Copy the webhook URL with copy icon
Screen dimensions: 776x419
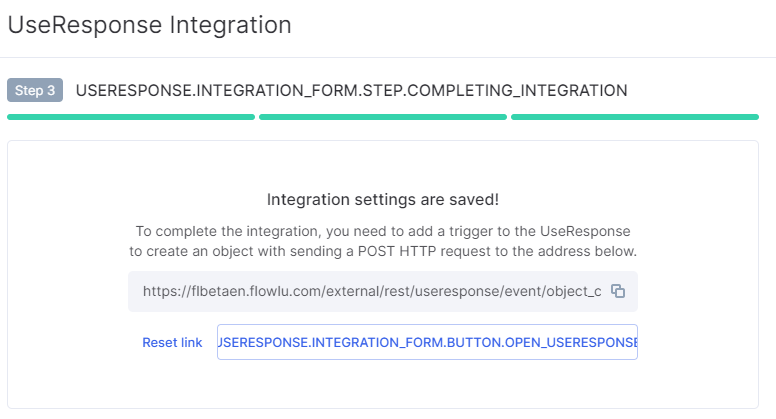click(618, 291)
